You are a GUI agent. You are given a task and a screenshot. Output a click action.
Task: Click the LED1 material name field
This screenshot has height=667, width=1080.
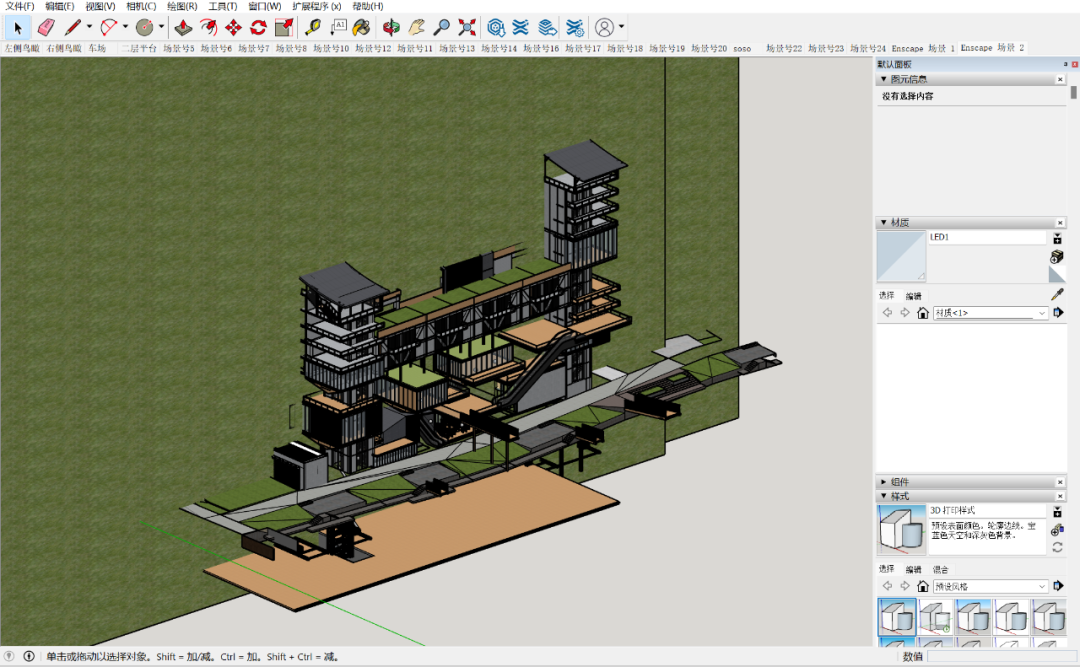(x=987, y=237)
